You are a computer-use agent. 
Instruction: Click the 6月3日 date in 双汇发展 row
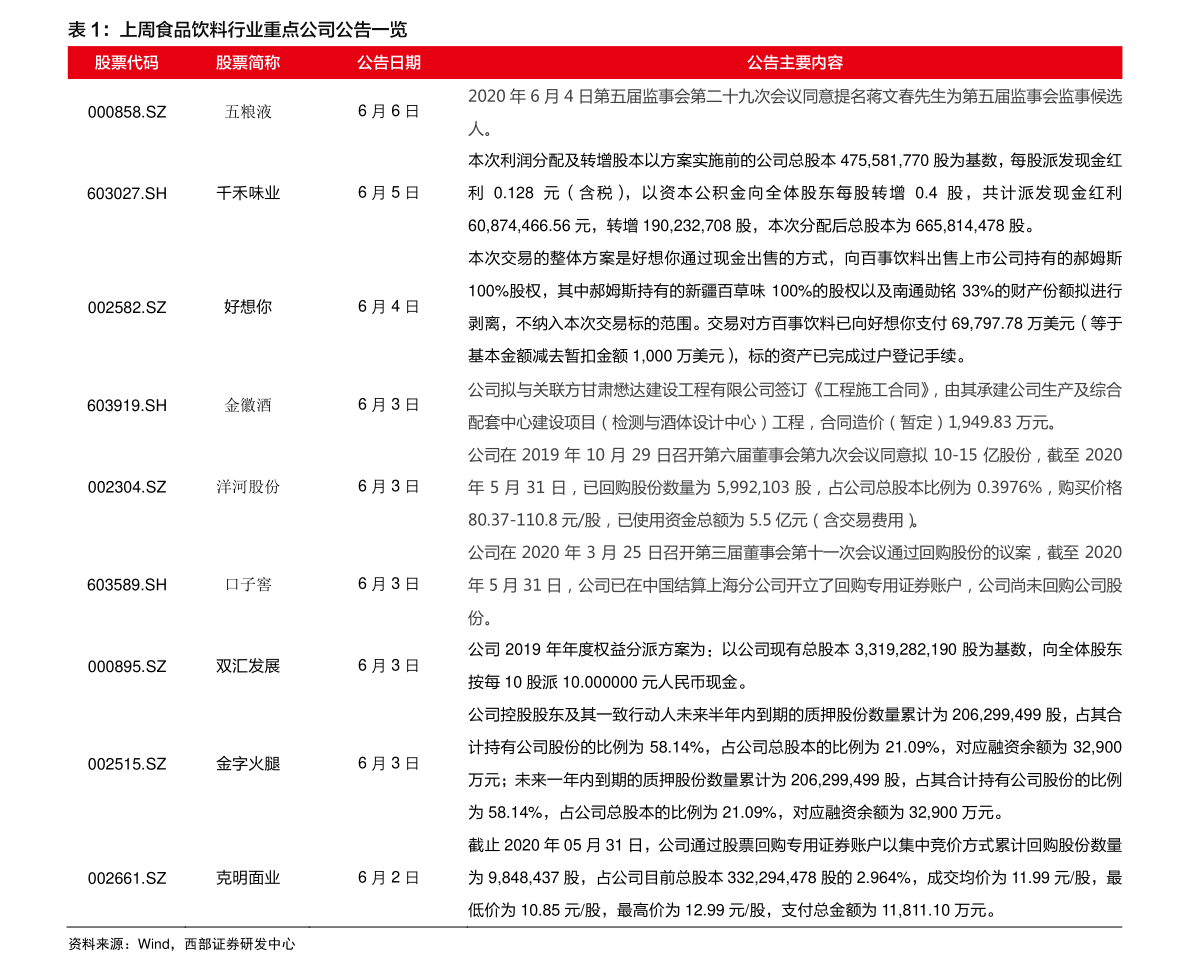tap(389, 665)
